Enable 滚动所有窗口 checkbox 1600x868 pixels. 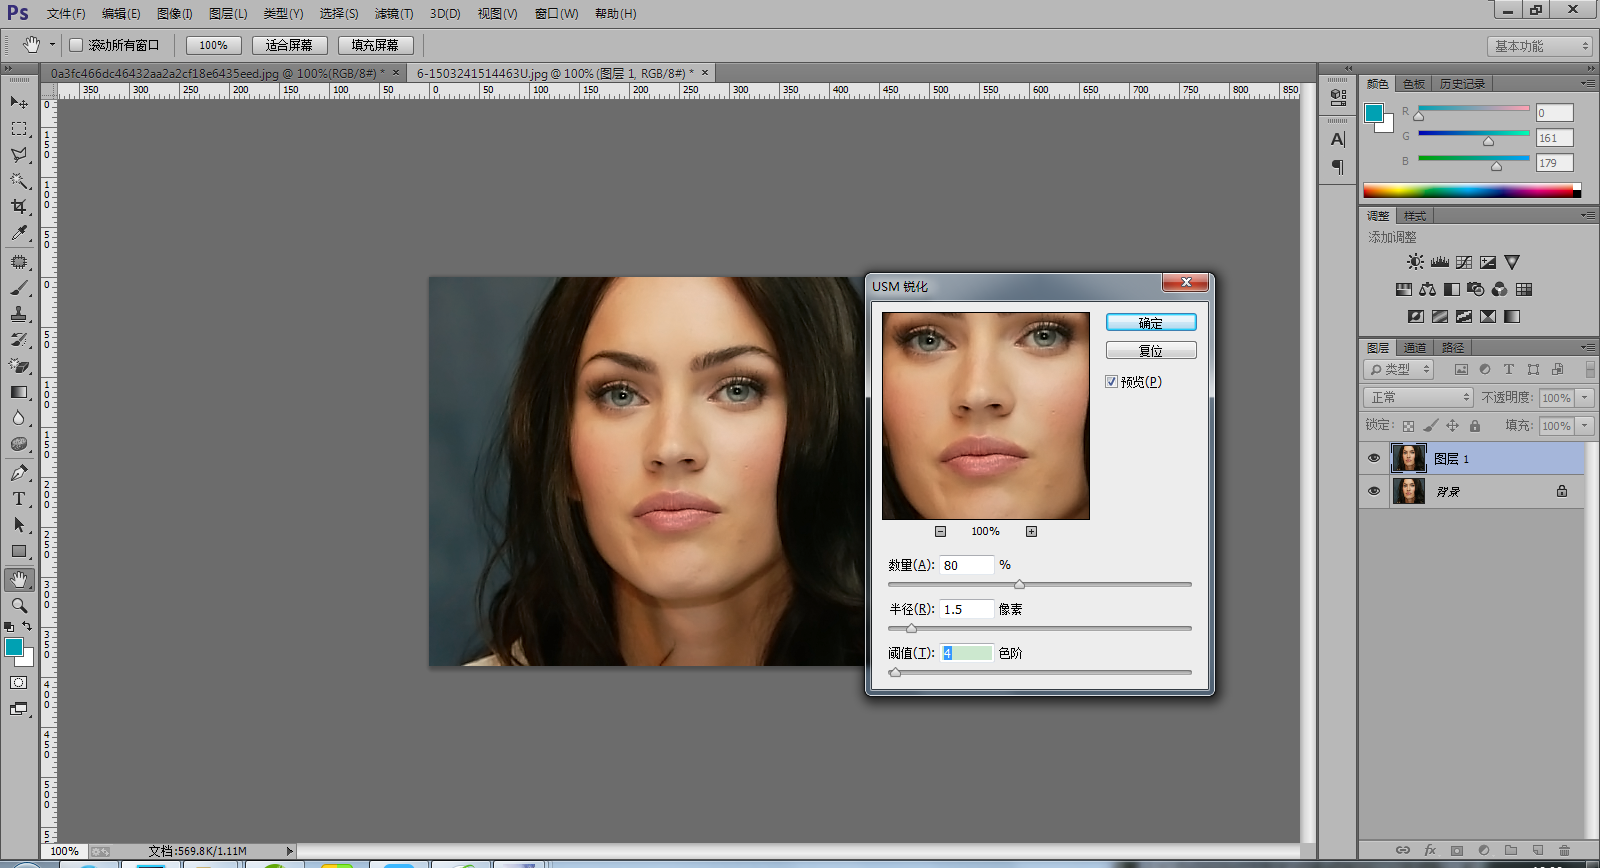click(76, 45)
